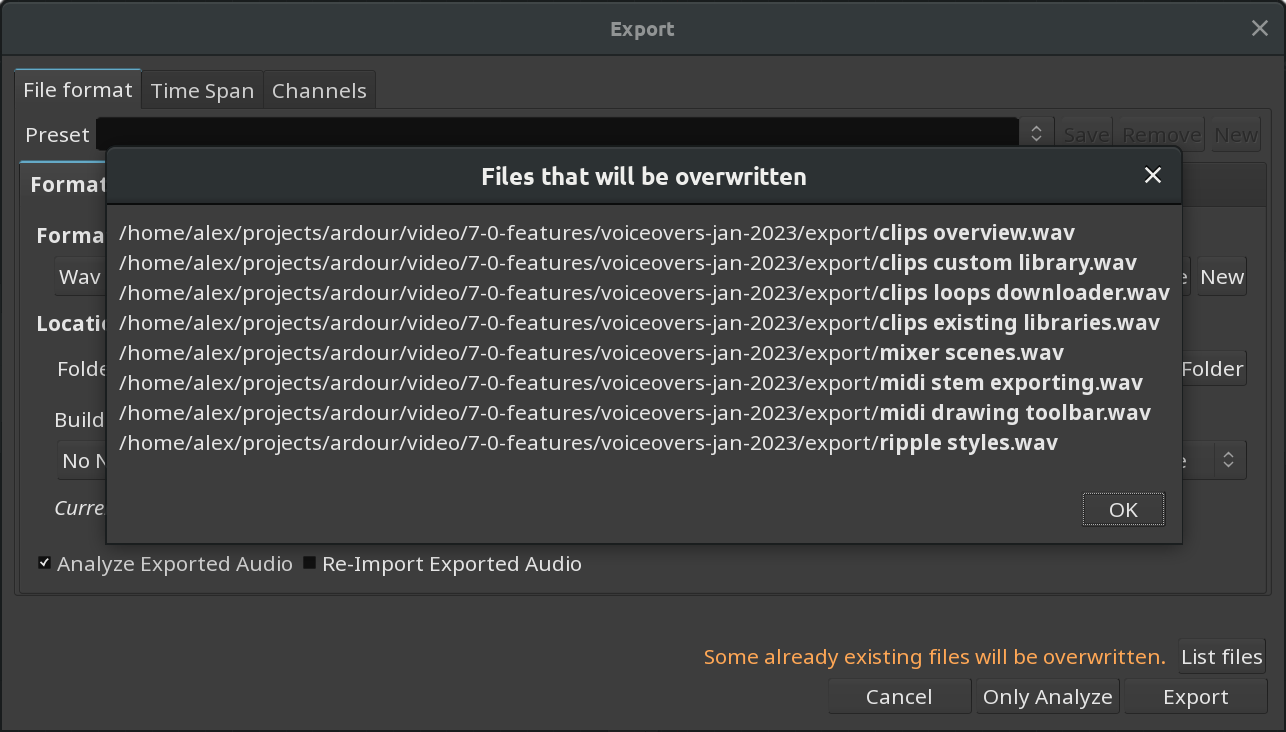Image resolution: width=1286 pixels, height=732 pixels.
Task: Click the 'ripple styles.wav' file path
Action: (x=588, y=443)
